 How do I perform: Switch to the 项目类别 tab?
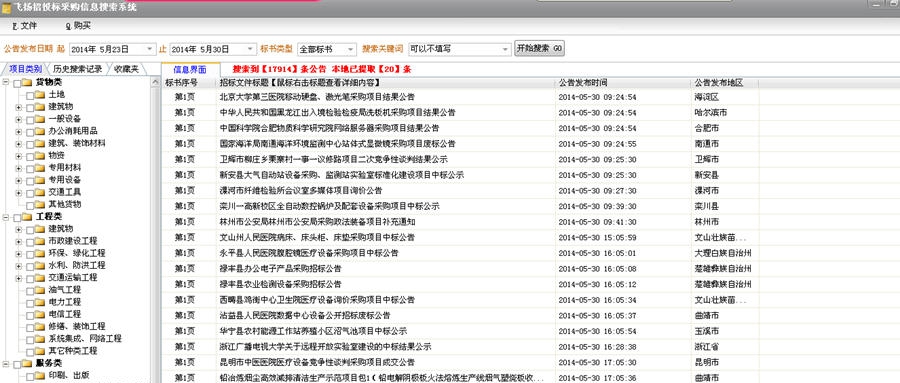coord(25,69)
